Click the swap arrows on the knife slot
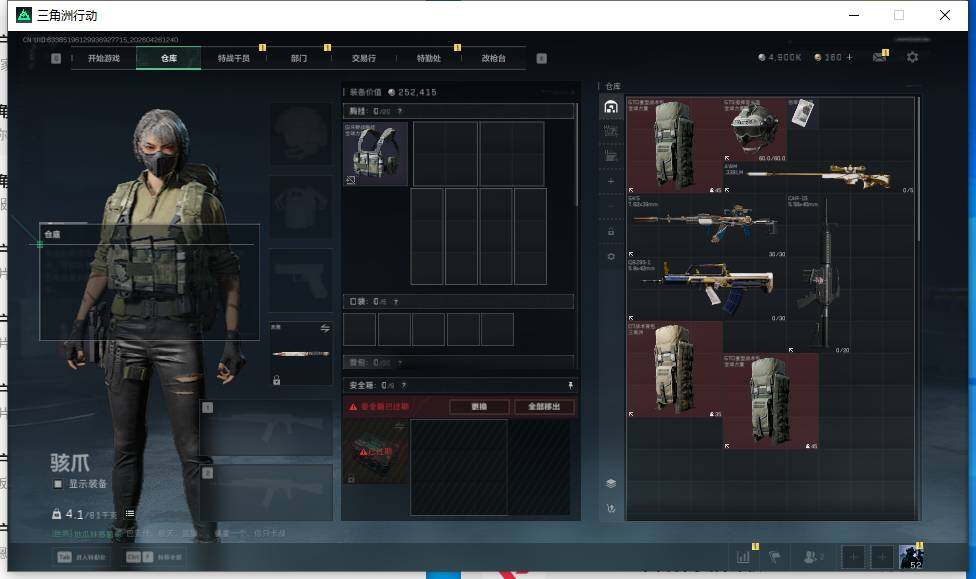The image size is (976, 579). (325, 328)
